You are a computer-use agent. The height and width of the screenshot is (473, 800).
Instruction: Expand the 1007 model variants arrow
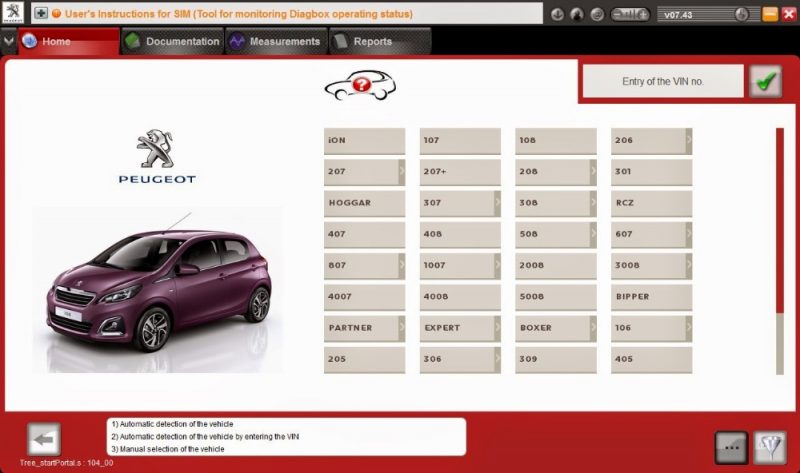[x=497, y=265]
